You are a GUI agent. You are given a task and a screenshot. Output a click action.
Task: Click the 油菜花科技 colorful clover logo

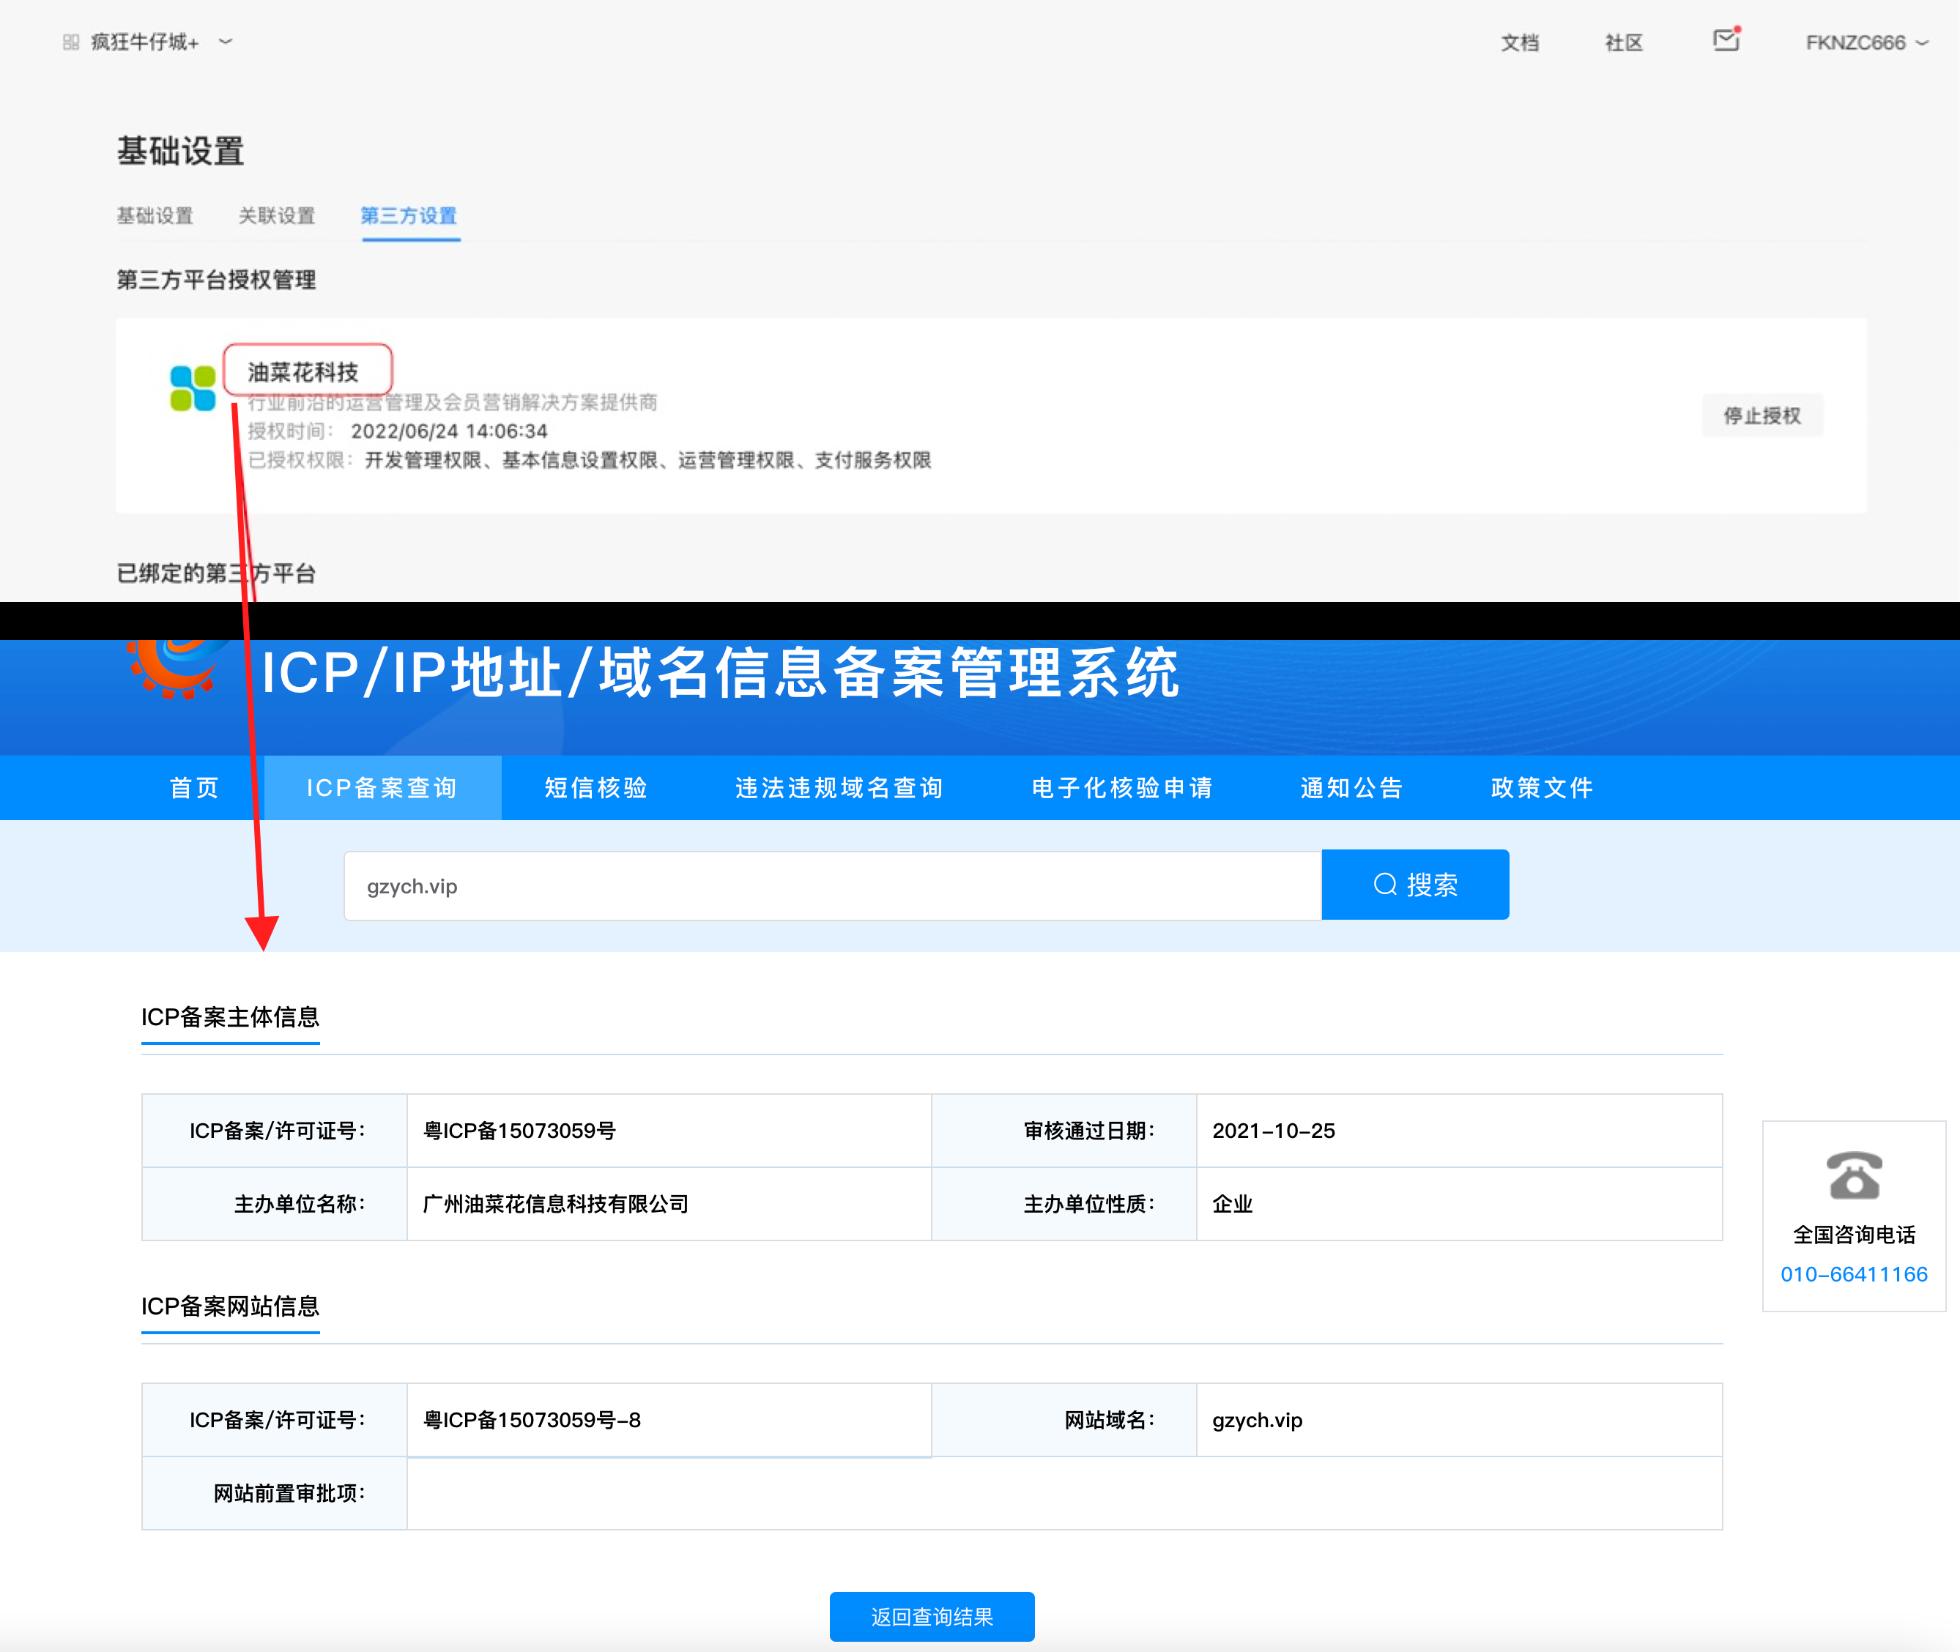(x=193, y=388)
